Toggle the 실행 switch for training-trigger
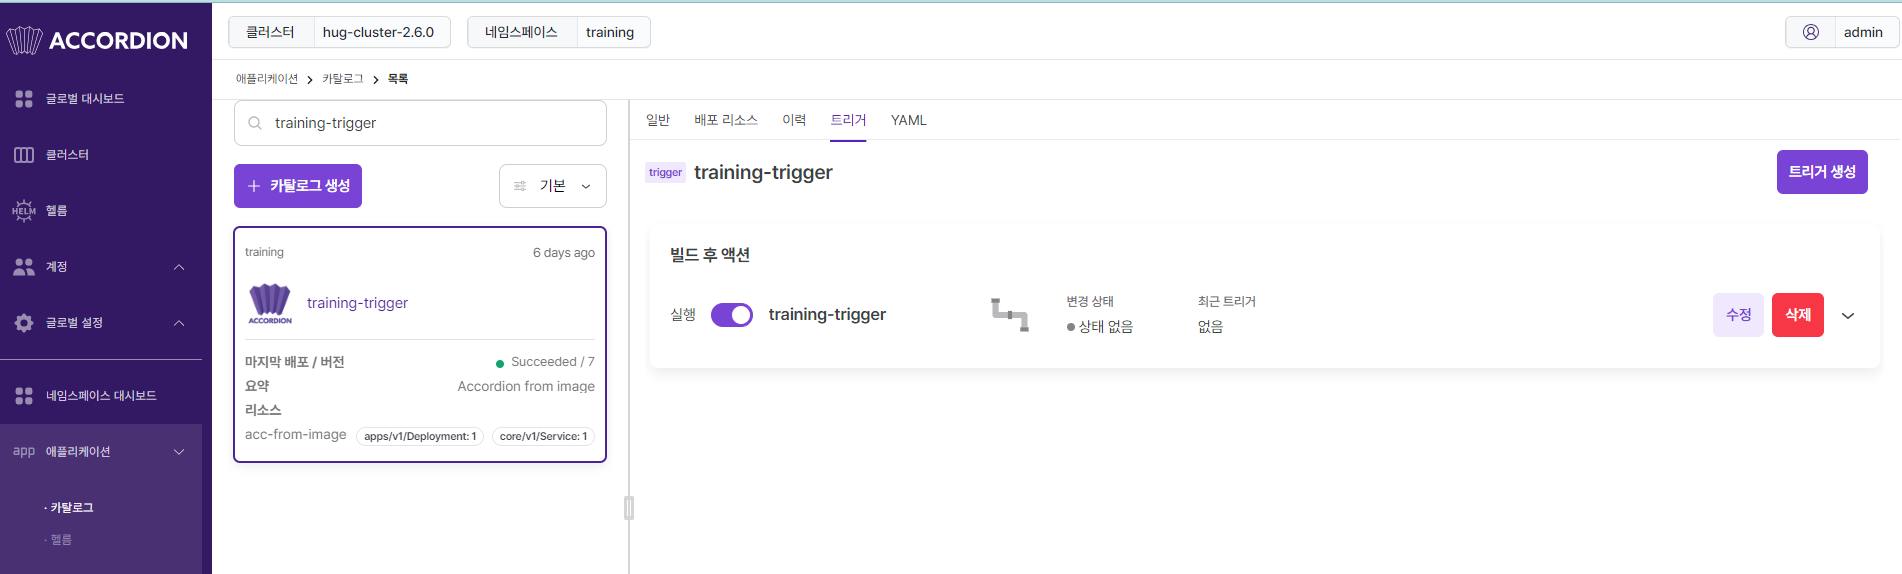Screen dimensions: 1902x574 [732, 315]
